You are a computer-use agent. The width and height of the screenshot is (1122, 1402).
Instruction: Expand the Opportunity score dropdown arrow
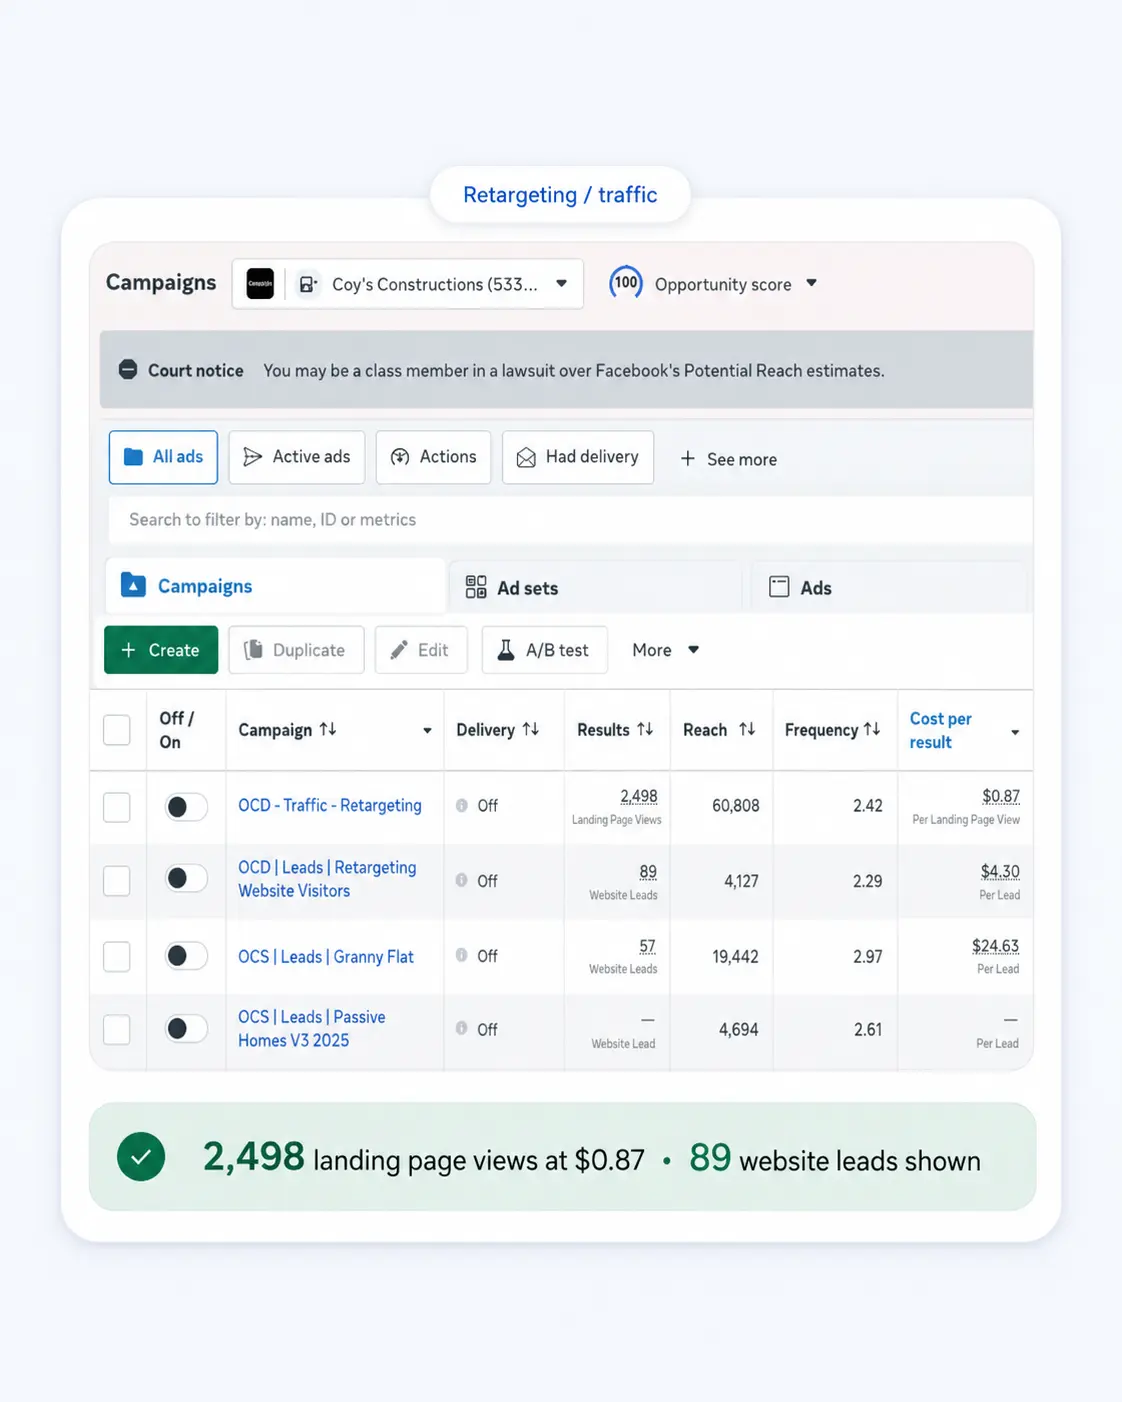(811, 284)
